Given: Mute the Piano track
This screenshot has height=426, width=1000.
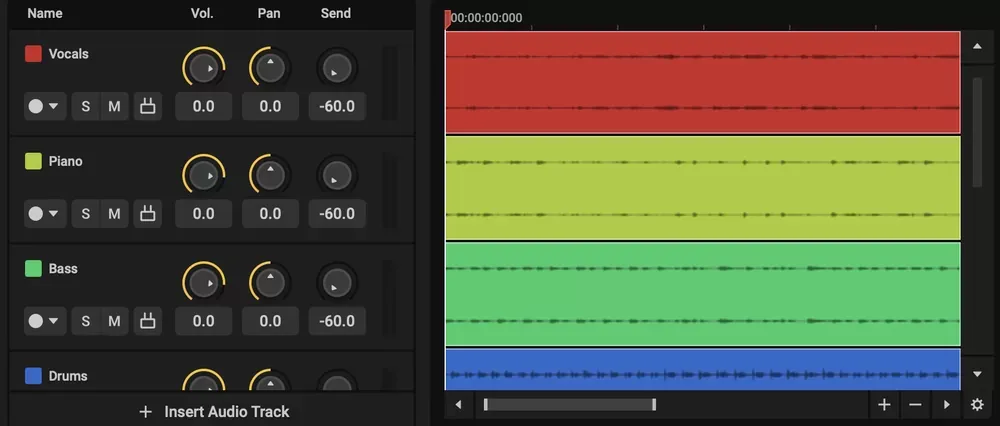Looking at the screenshot, I should [114, 214].
